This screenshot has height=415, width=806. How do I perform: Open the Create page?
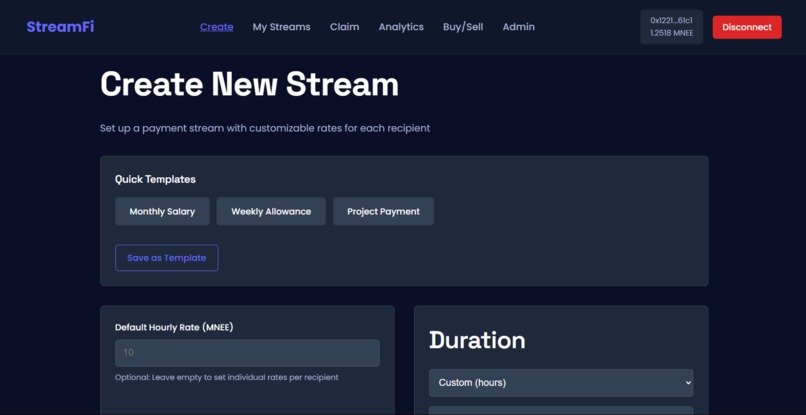click(x=216, y=27)
